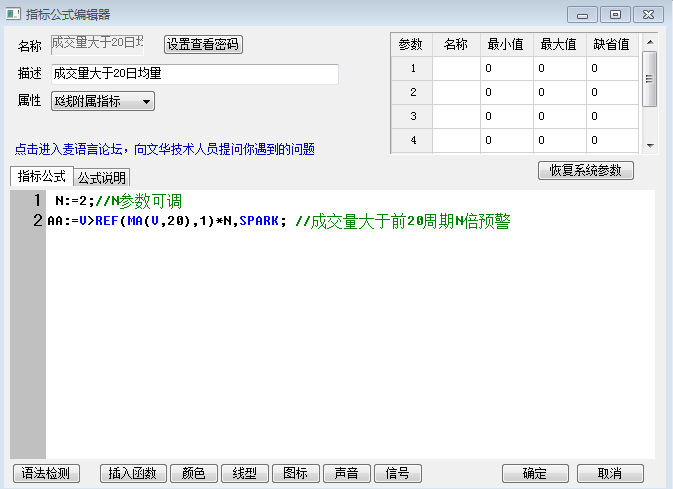Click the 语法检测 syntax check button
673x489 pixels.
coord(46,473)
